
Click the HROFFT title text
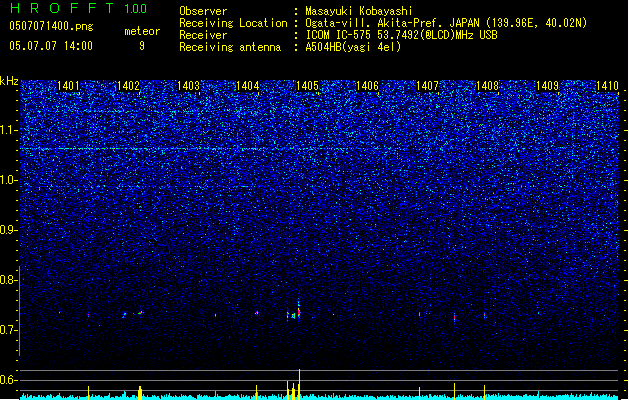(62, 8)
